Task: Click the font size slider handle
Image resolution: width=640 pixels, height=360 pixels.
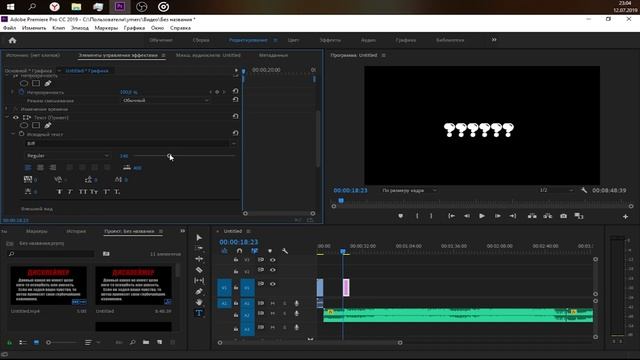Action: coord(169,156)
